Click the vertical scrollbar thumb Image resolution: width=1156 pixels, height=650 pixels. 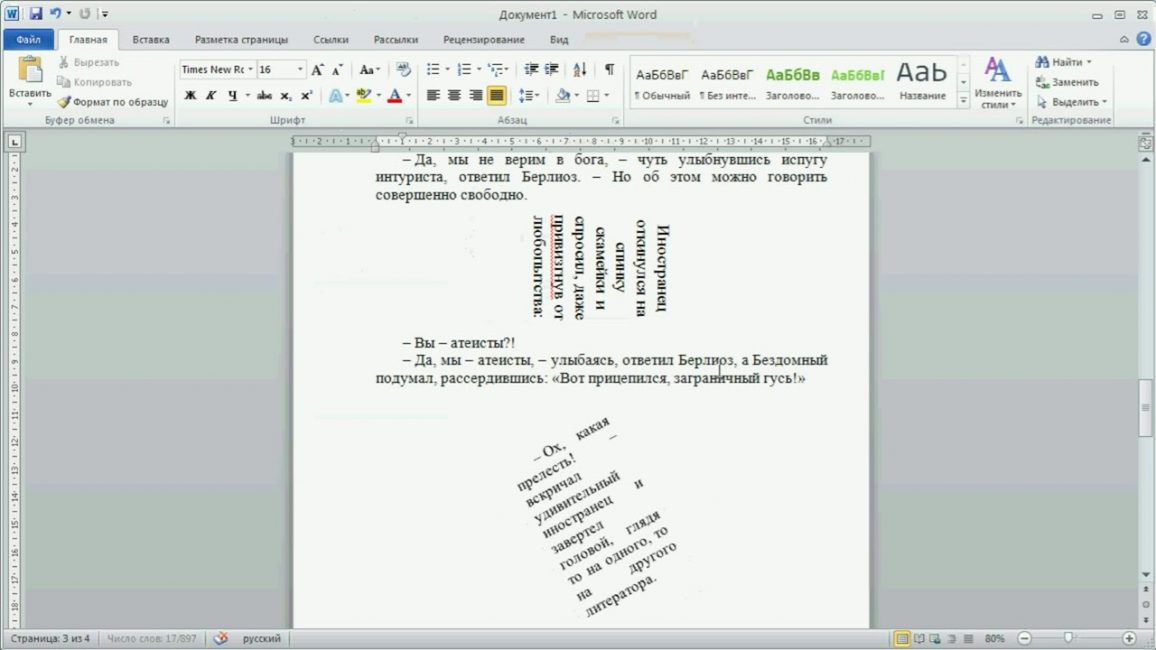(1146, 408)
